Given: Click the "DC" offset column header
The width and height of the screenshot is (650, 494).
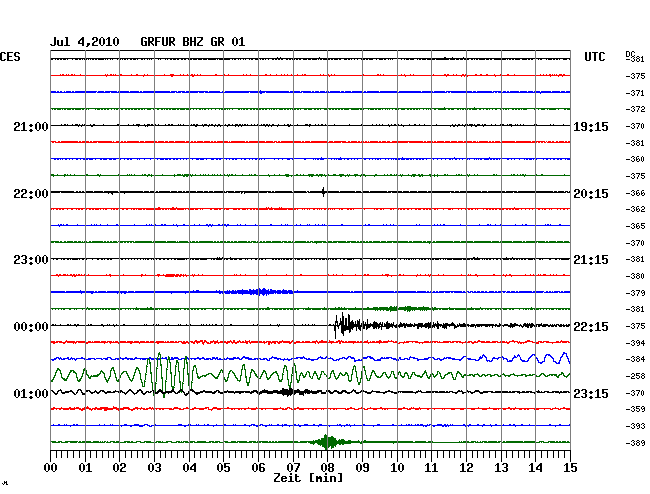Looking at the screenshot, I should click(x=630, y=54).
